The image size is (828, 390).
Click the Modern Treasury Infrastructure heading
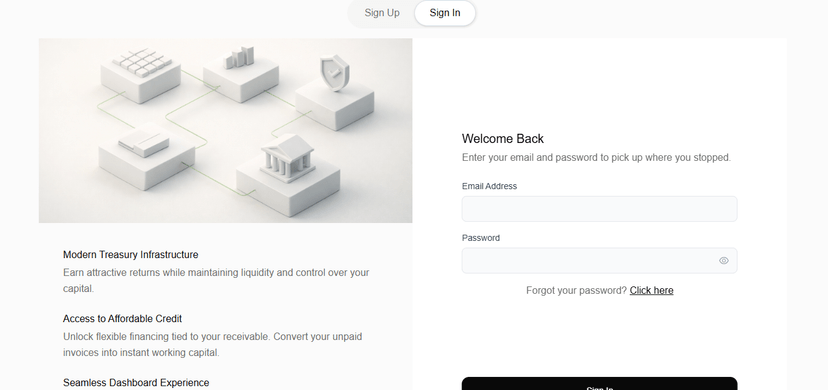click(130, 254)
